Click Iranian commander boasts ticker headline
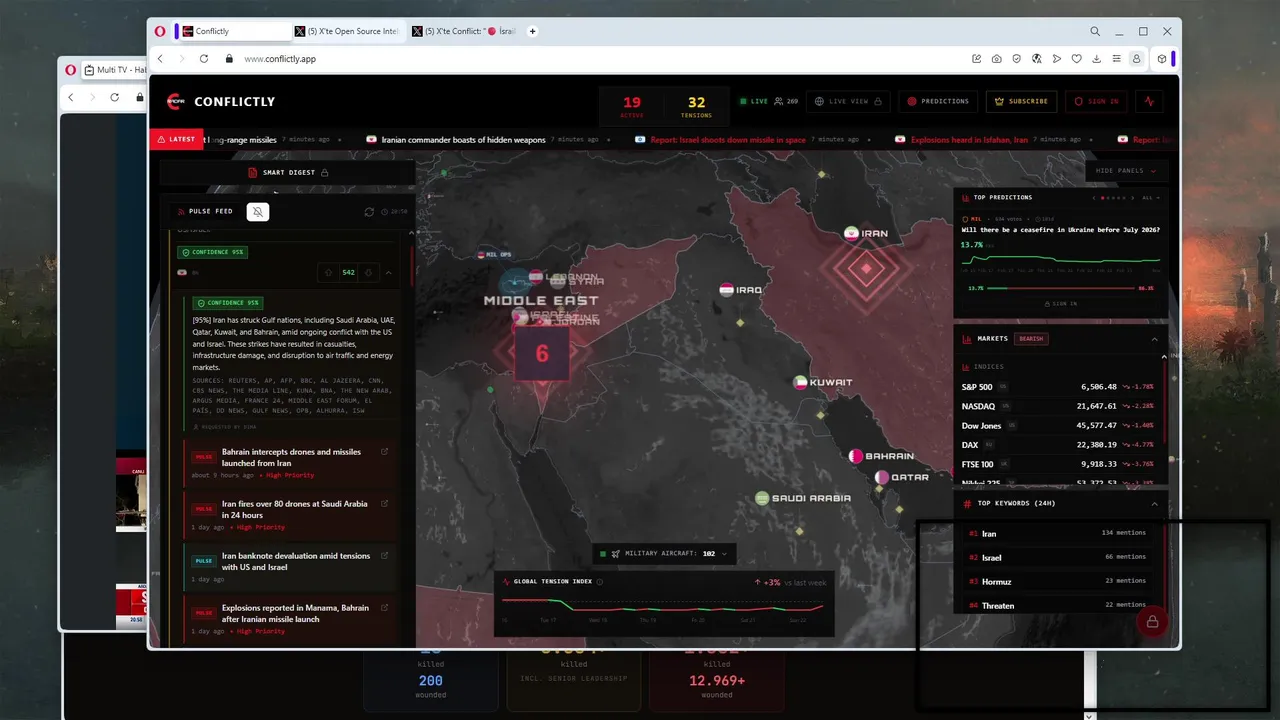Screen dimensions: 1280x720 tap(462, 140)
